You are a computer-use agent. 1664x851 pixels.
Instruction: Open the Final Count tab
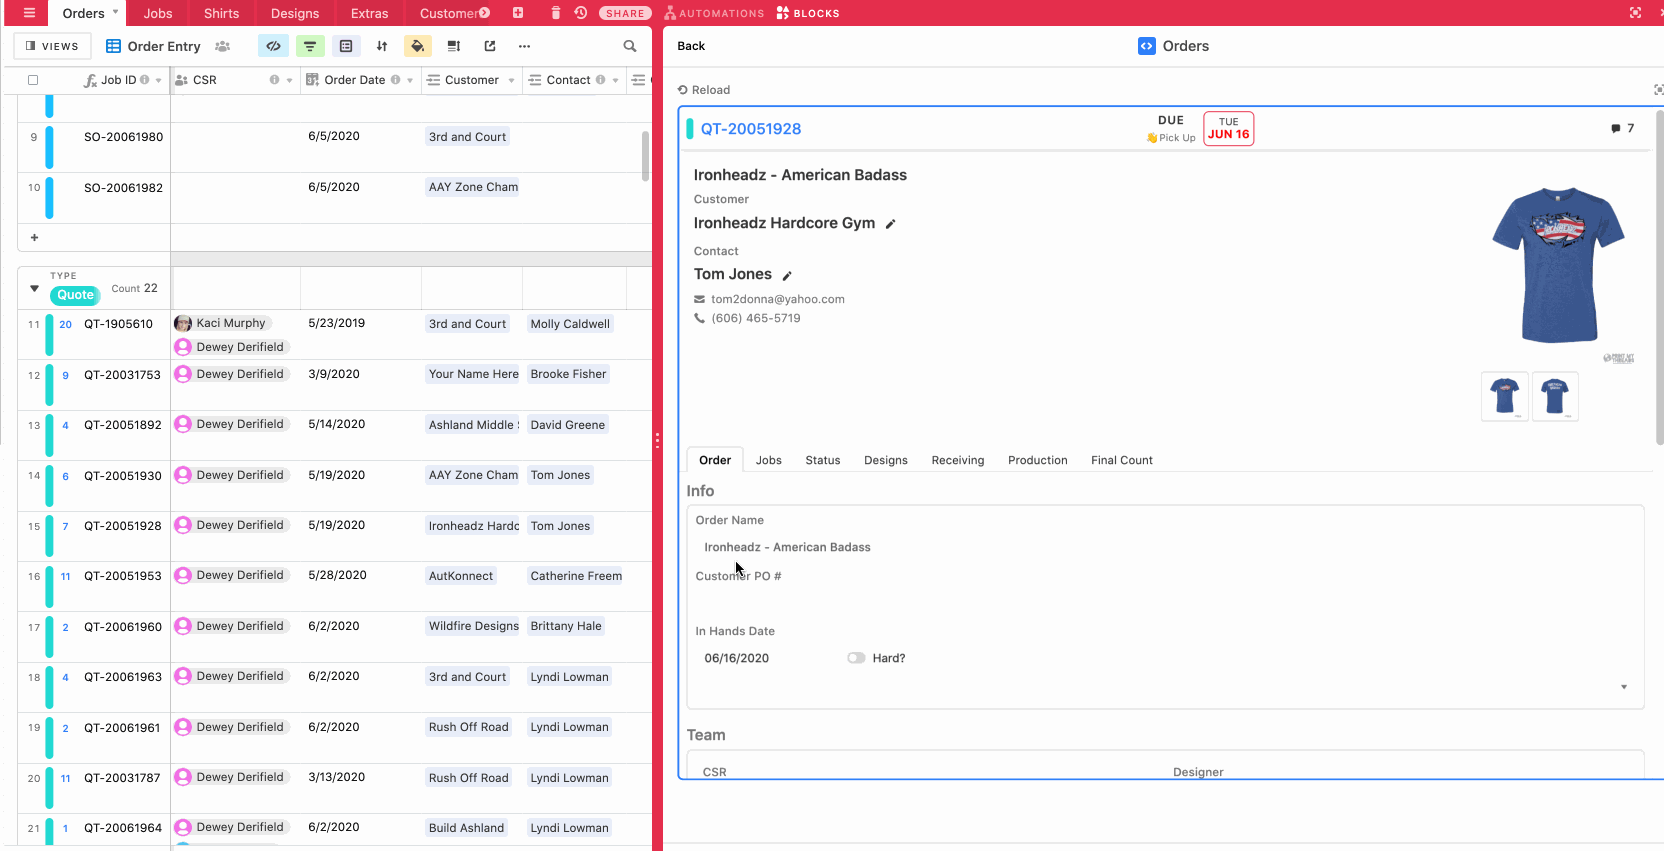point(1122,460)
